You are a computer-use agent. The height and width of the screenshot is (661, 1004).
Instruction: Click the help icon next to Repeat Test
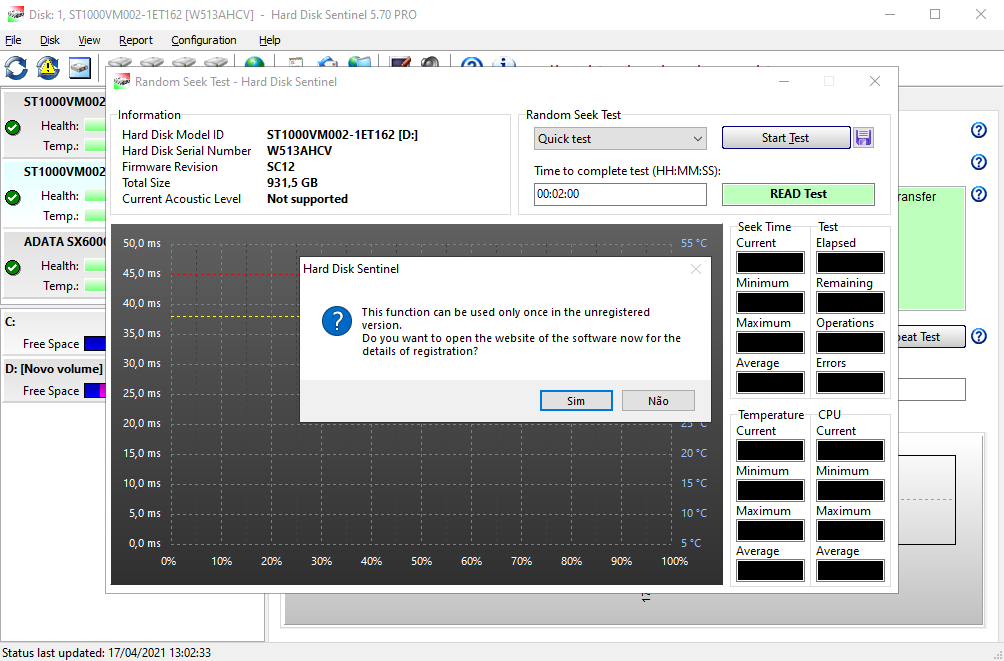(x=978, y=336)
